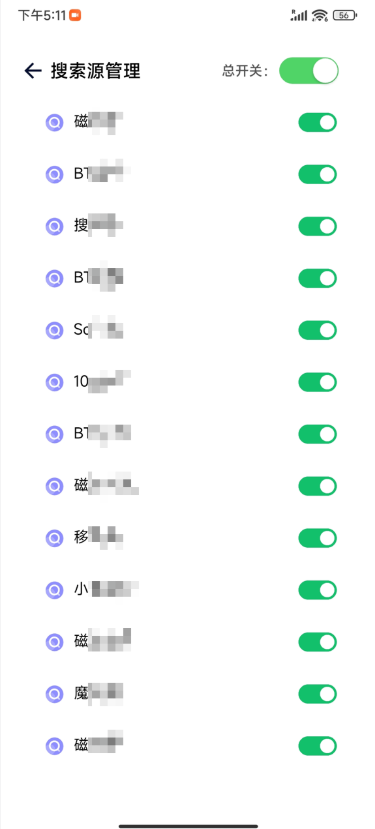The height and width of the screenshot is (829, 375).
Task: Tap the search icon on the 搜 row
Action: click(54, 226)
